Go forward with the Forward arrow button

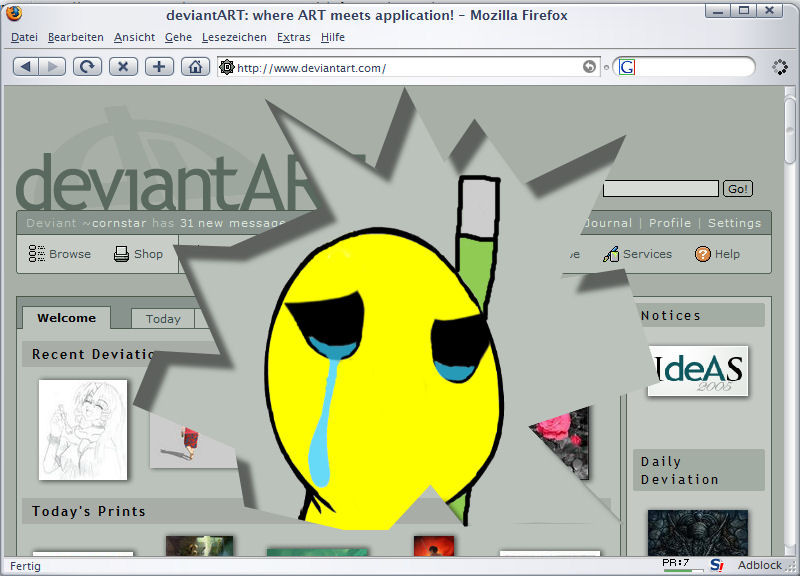(x=53, y=67)
